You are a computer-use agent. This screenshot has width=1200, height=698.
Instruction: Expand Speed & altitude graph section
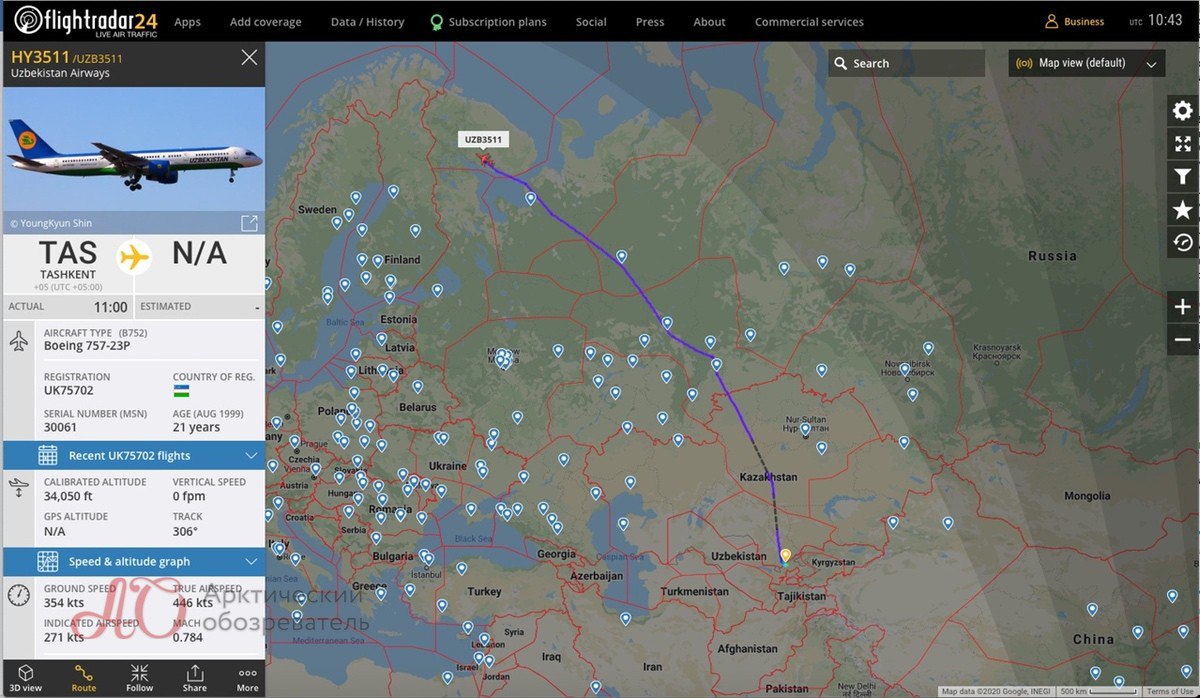point(134,561)
